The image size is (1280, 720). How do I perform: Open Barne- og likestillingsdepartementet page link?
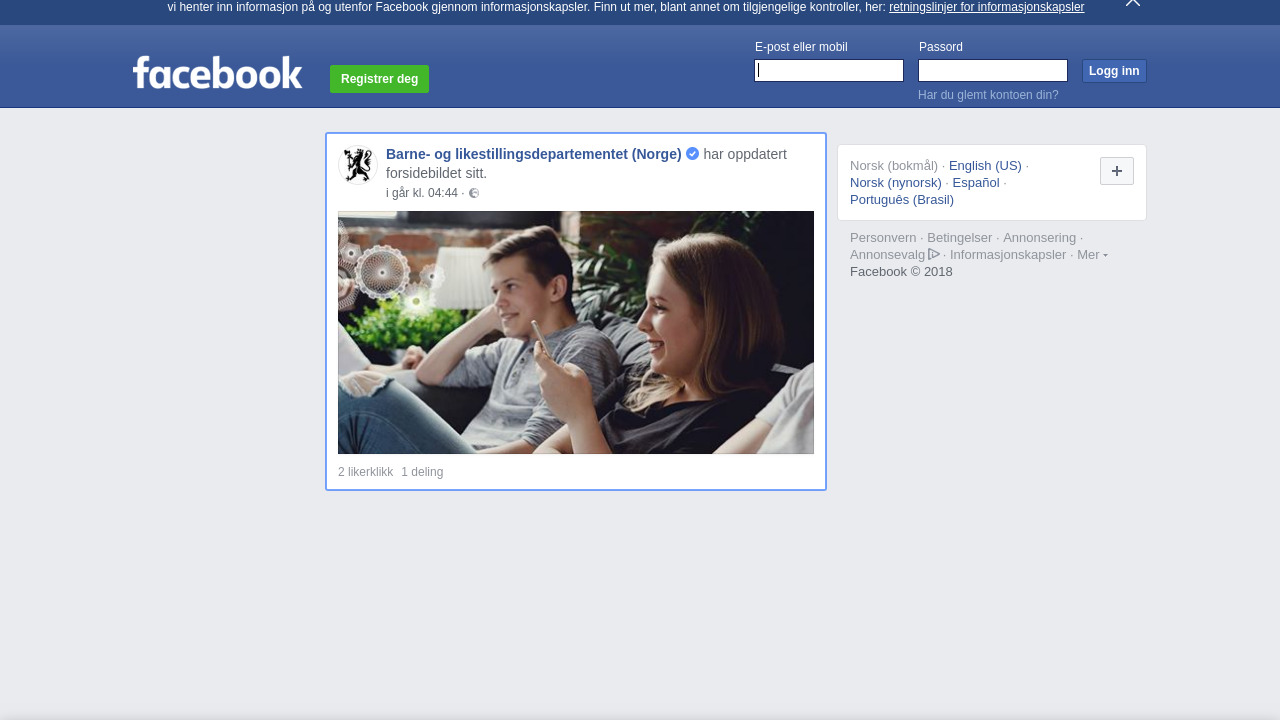[533, 154]
